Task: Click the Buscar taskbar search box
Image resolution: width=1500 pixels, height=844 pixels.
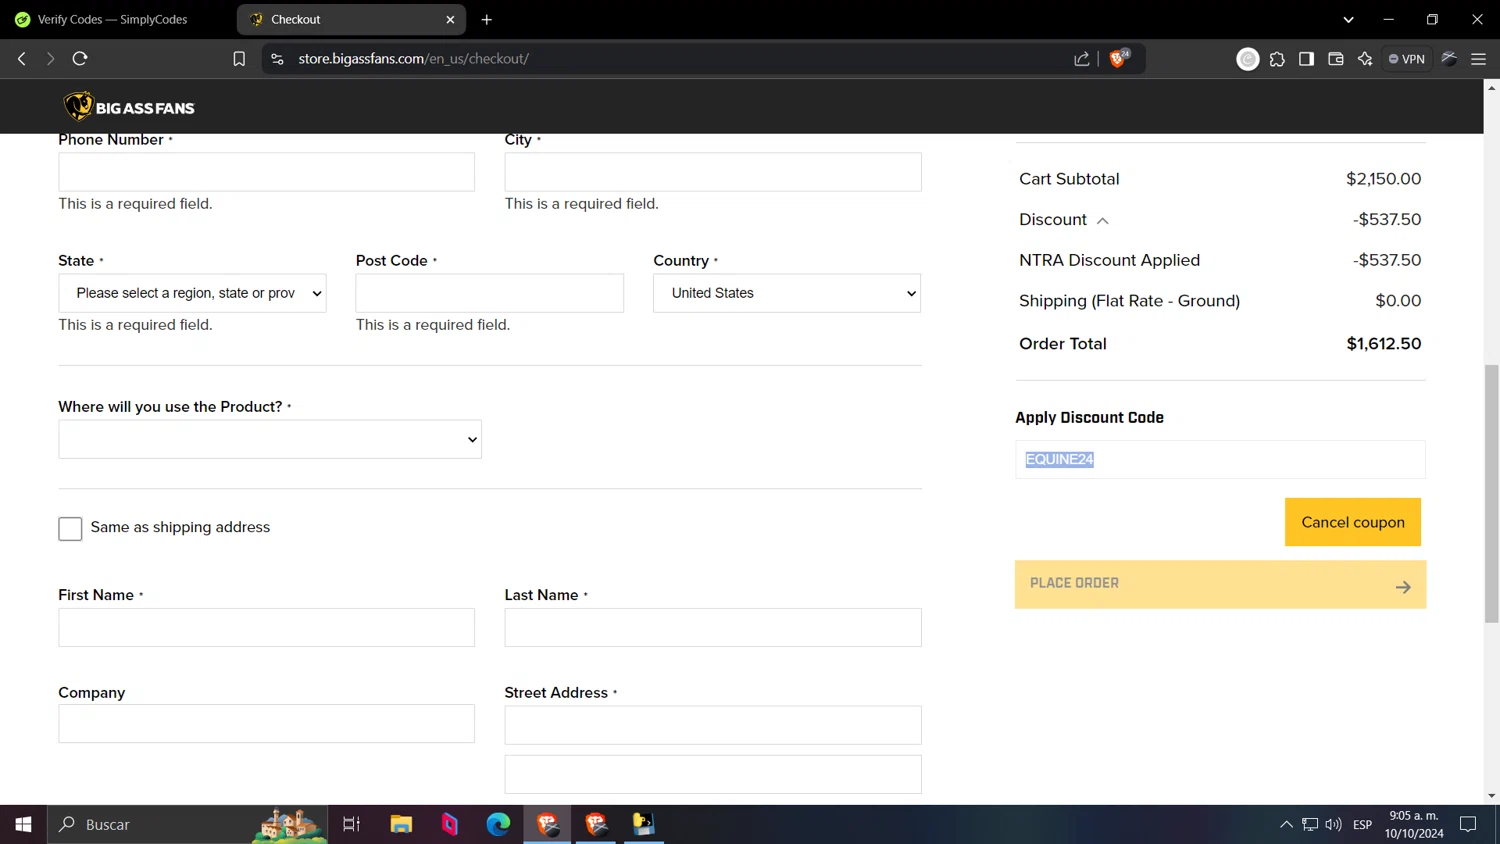Action: [188, 824]
